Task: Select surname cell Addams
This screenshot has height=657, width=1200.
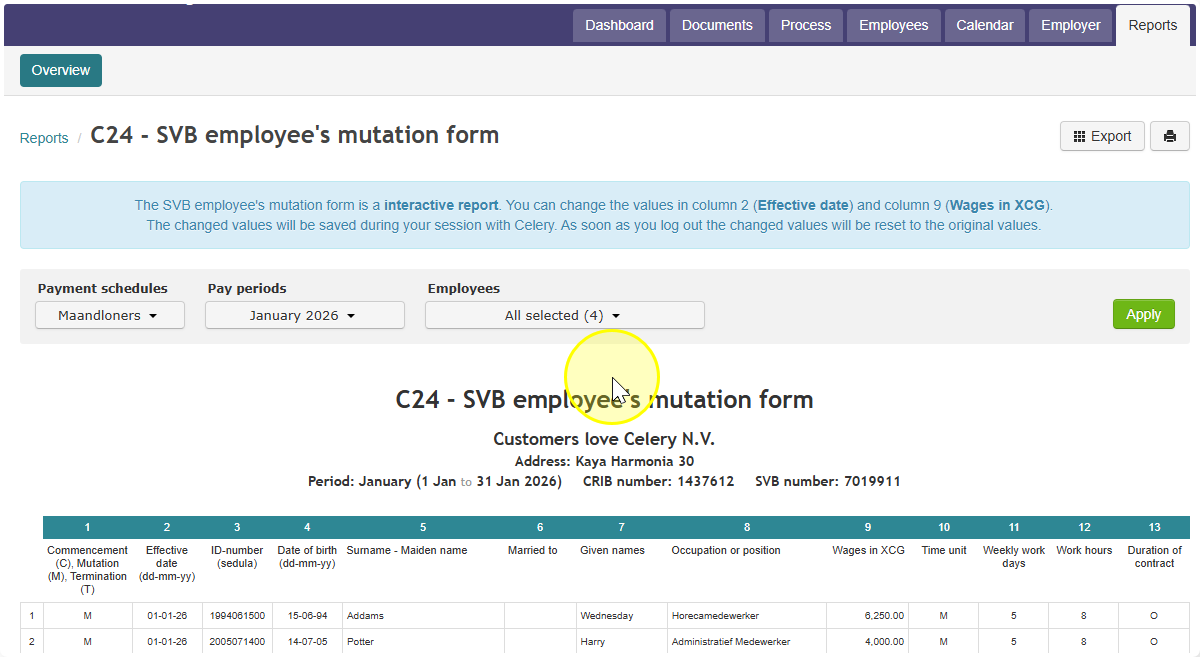Action: tap(423, 616)
